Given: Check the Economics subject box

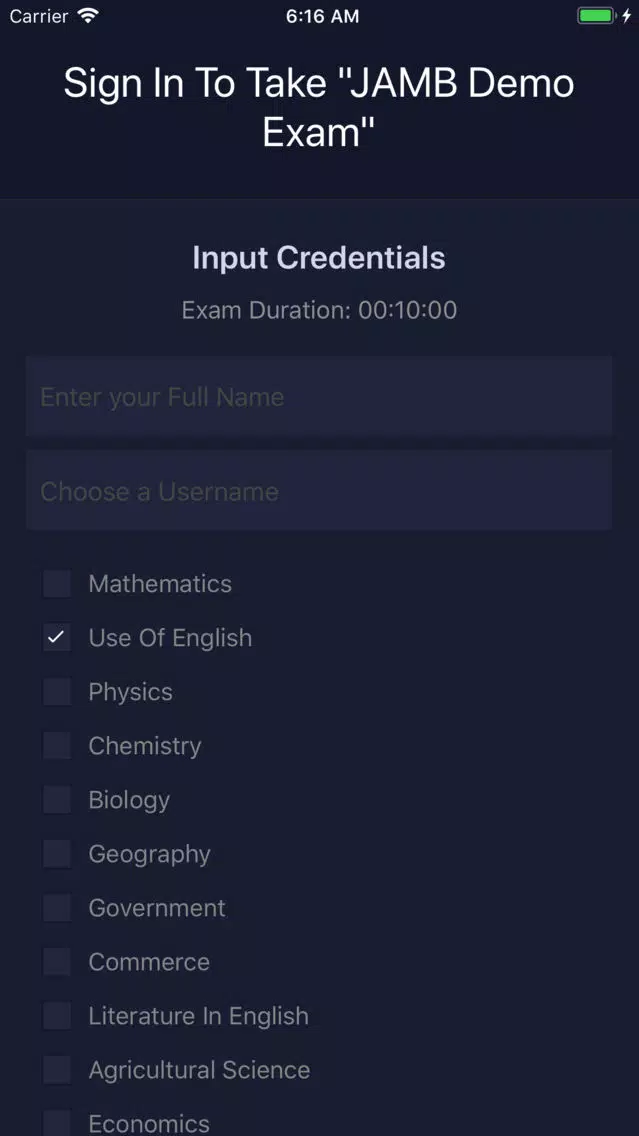Looking at the screenshot, I should pos(57,1123).
